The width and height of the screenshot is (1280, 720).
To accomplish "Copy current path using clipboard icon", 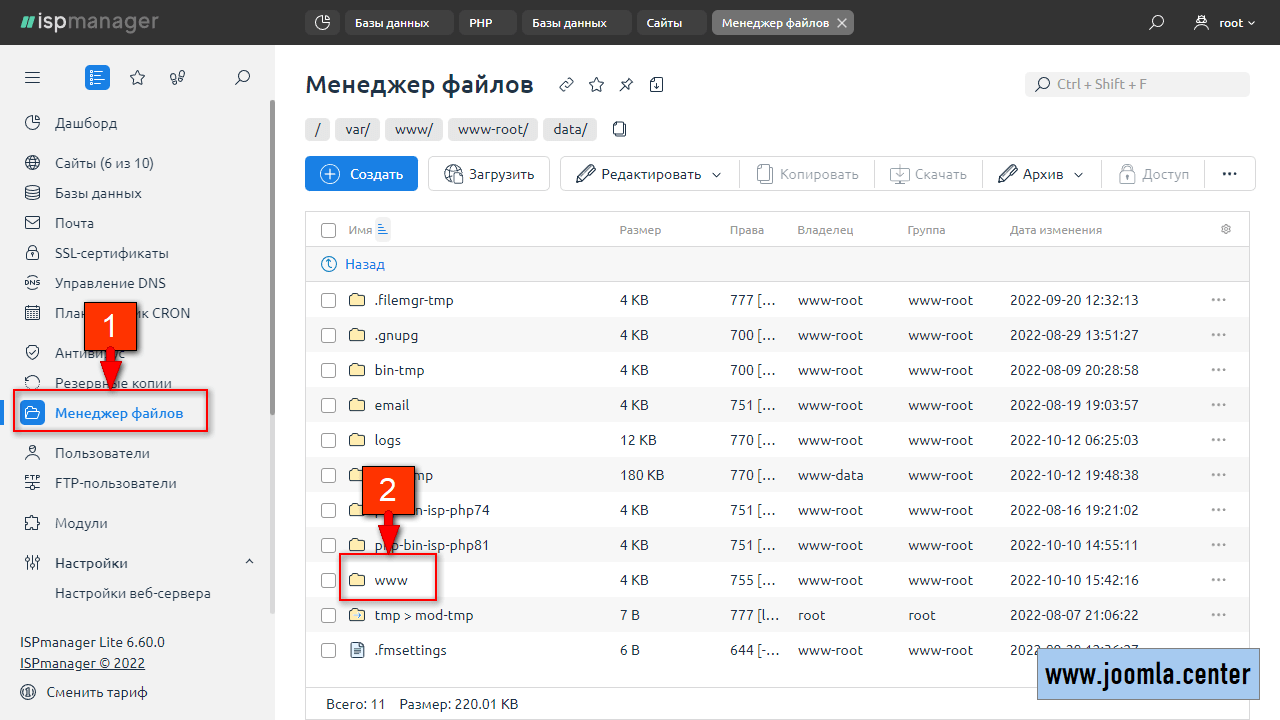I will click(x=620, y=129).
